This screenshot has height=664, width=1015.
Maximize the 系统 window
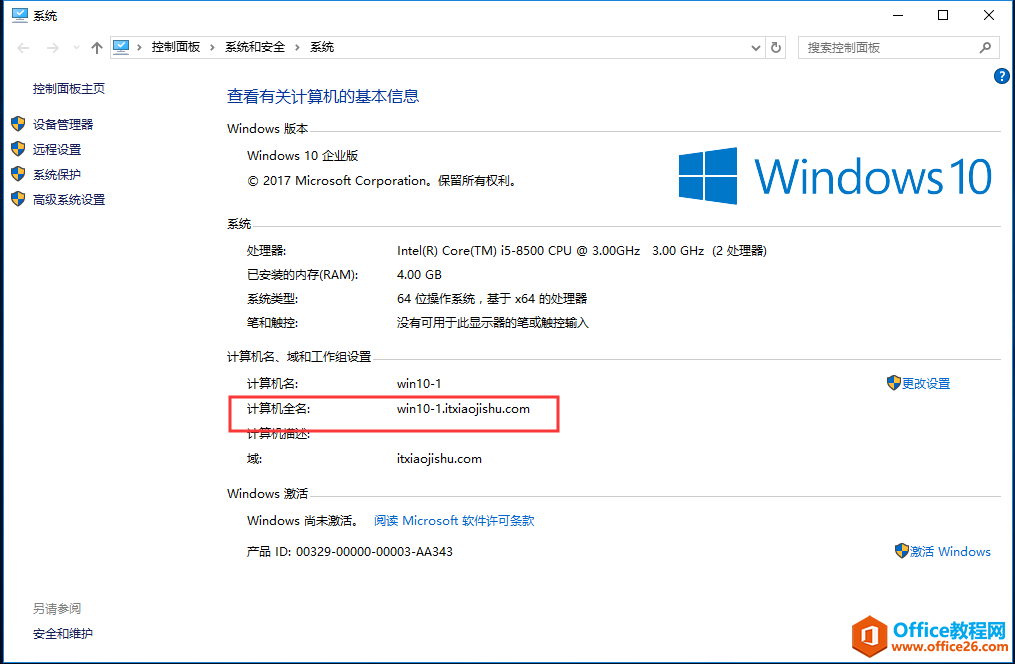click(943, 16)
